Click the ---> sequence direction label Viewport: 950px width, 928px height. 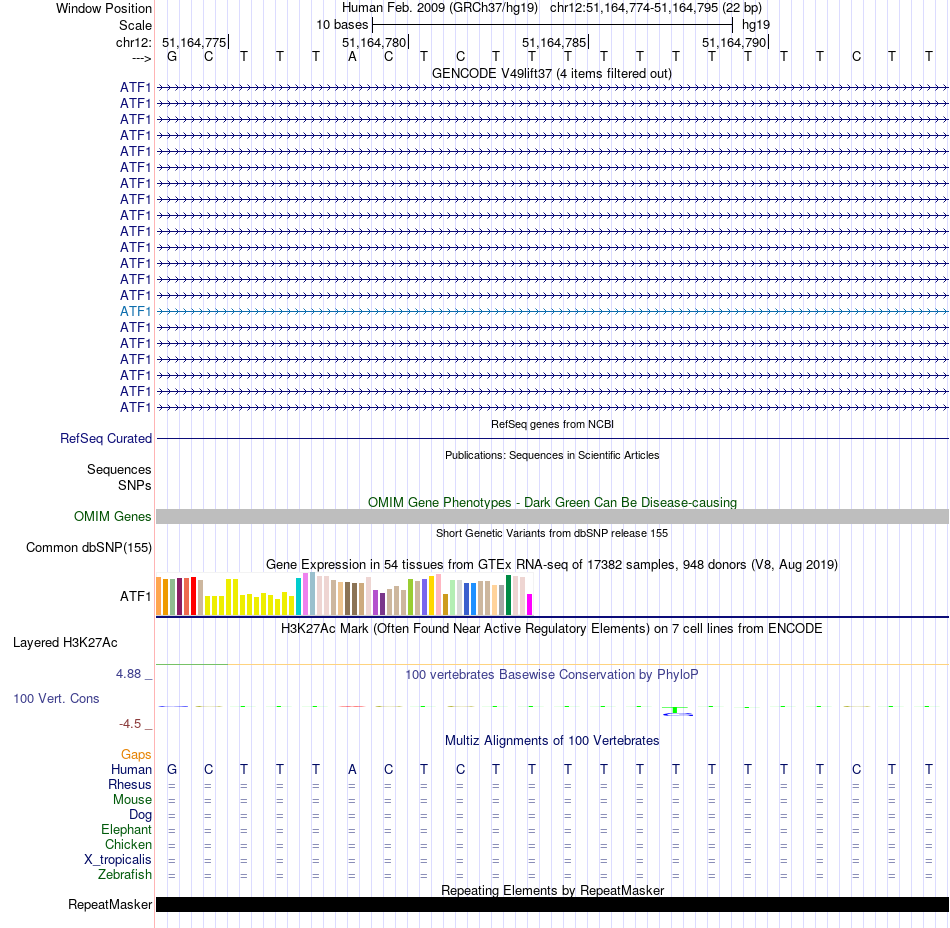141,58
